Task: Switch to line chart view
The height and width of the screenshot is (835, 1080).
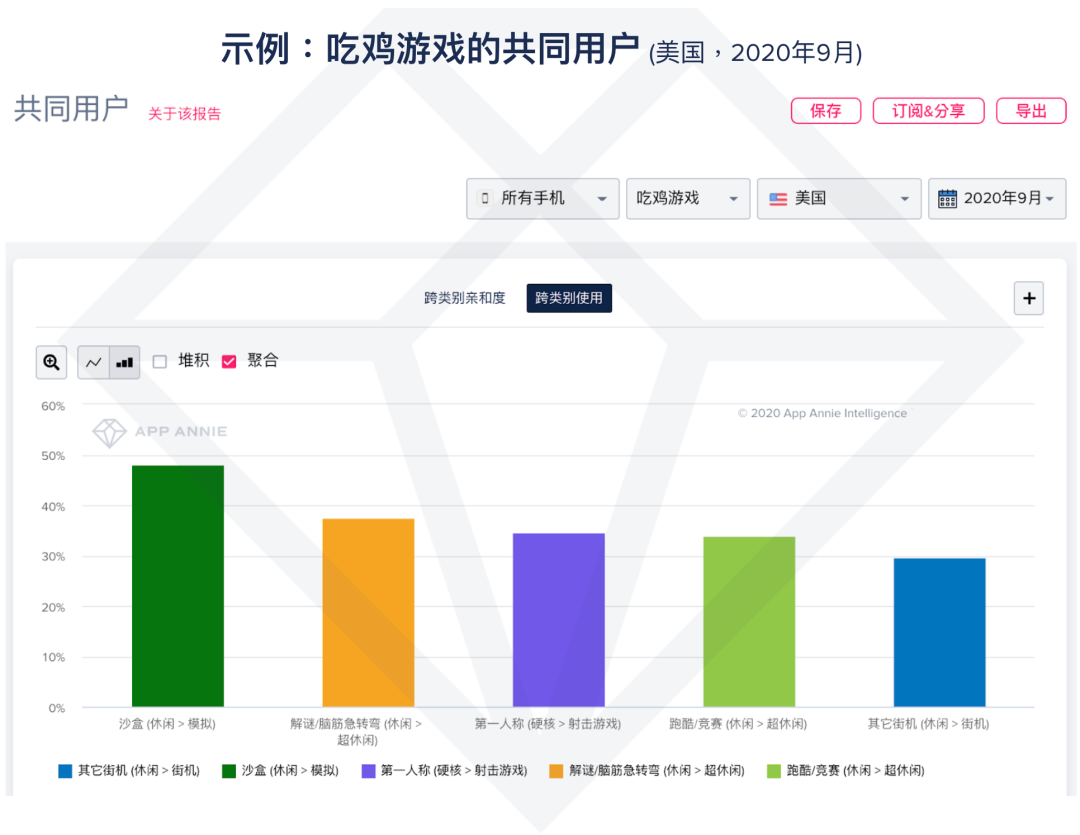Action: (x=94, y=362)
